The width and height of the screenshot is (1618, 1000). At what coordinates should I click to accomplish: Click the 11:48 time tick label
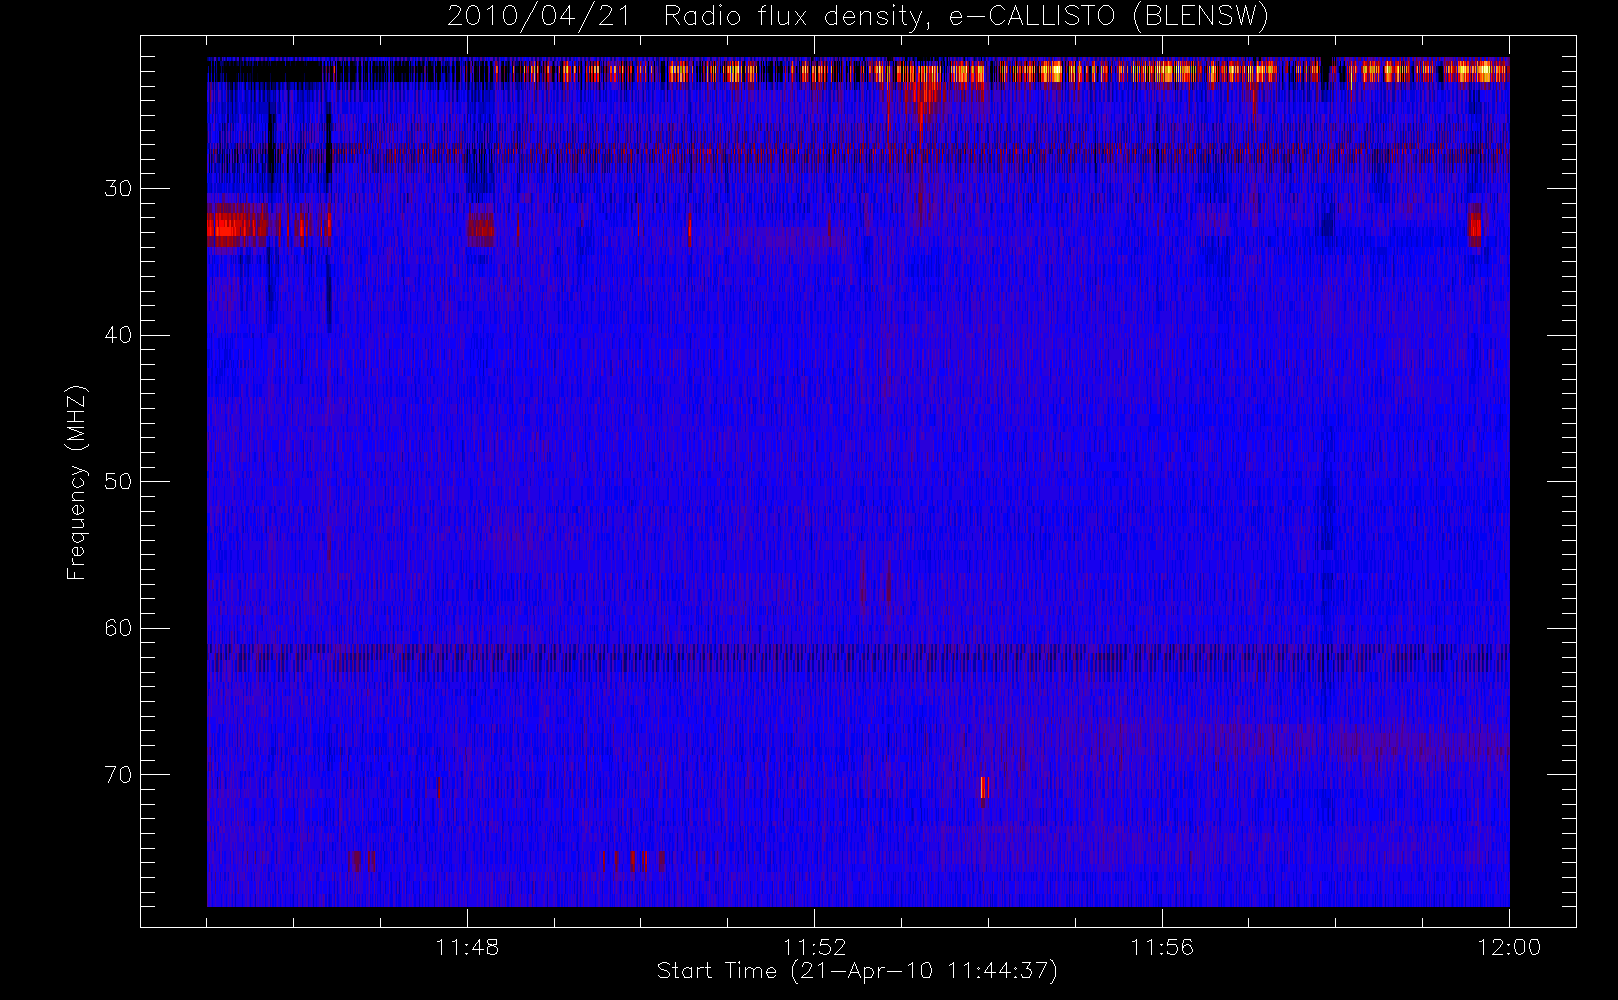[467, 946]
